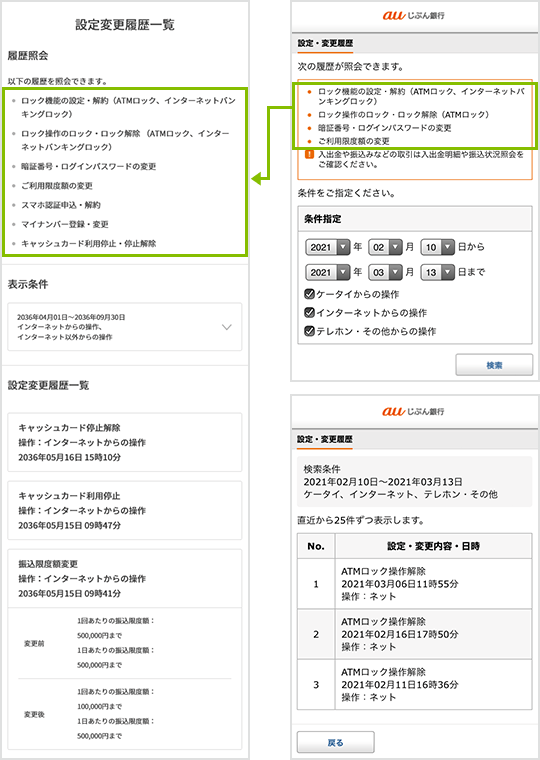This screenshot has height=760, width=540.
Task: Select 設定・変更履歴 tab on lower screen
Action: pos(325,440)
